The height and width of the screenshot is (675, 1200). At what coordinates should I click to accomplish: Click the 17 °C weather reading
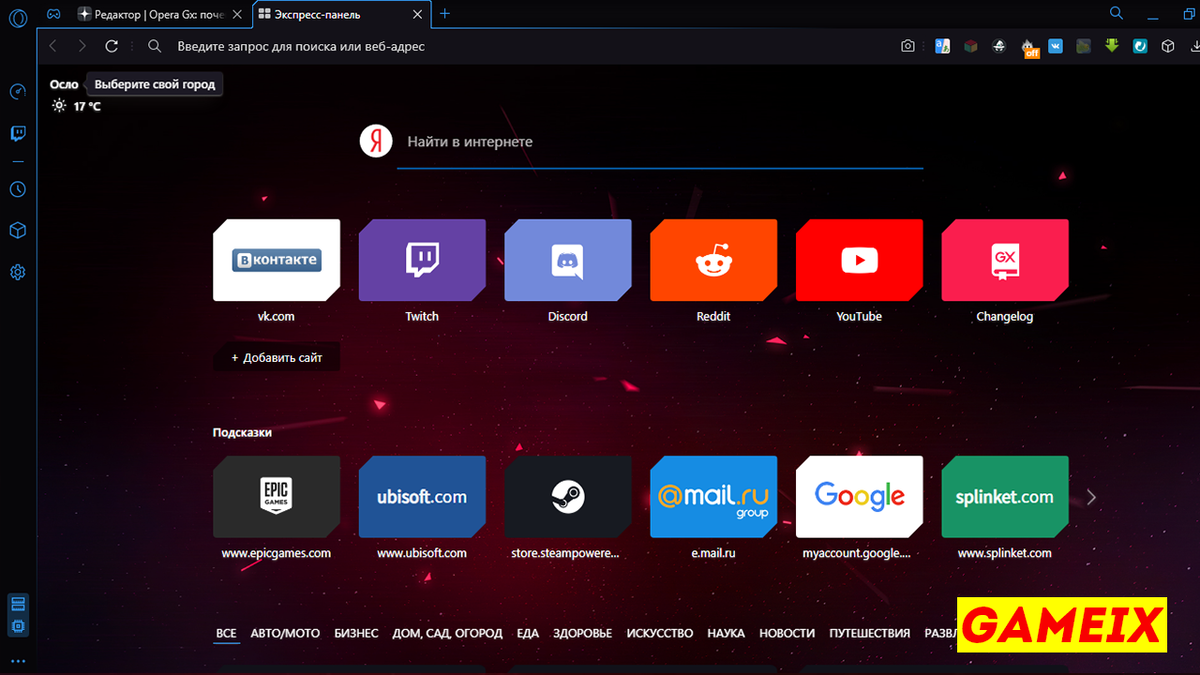pyautogui.click(x=87, y=106)
